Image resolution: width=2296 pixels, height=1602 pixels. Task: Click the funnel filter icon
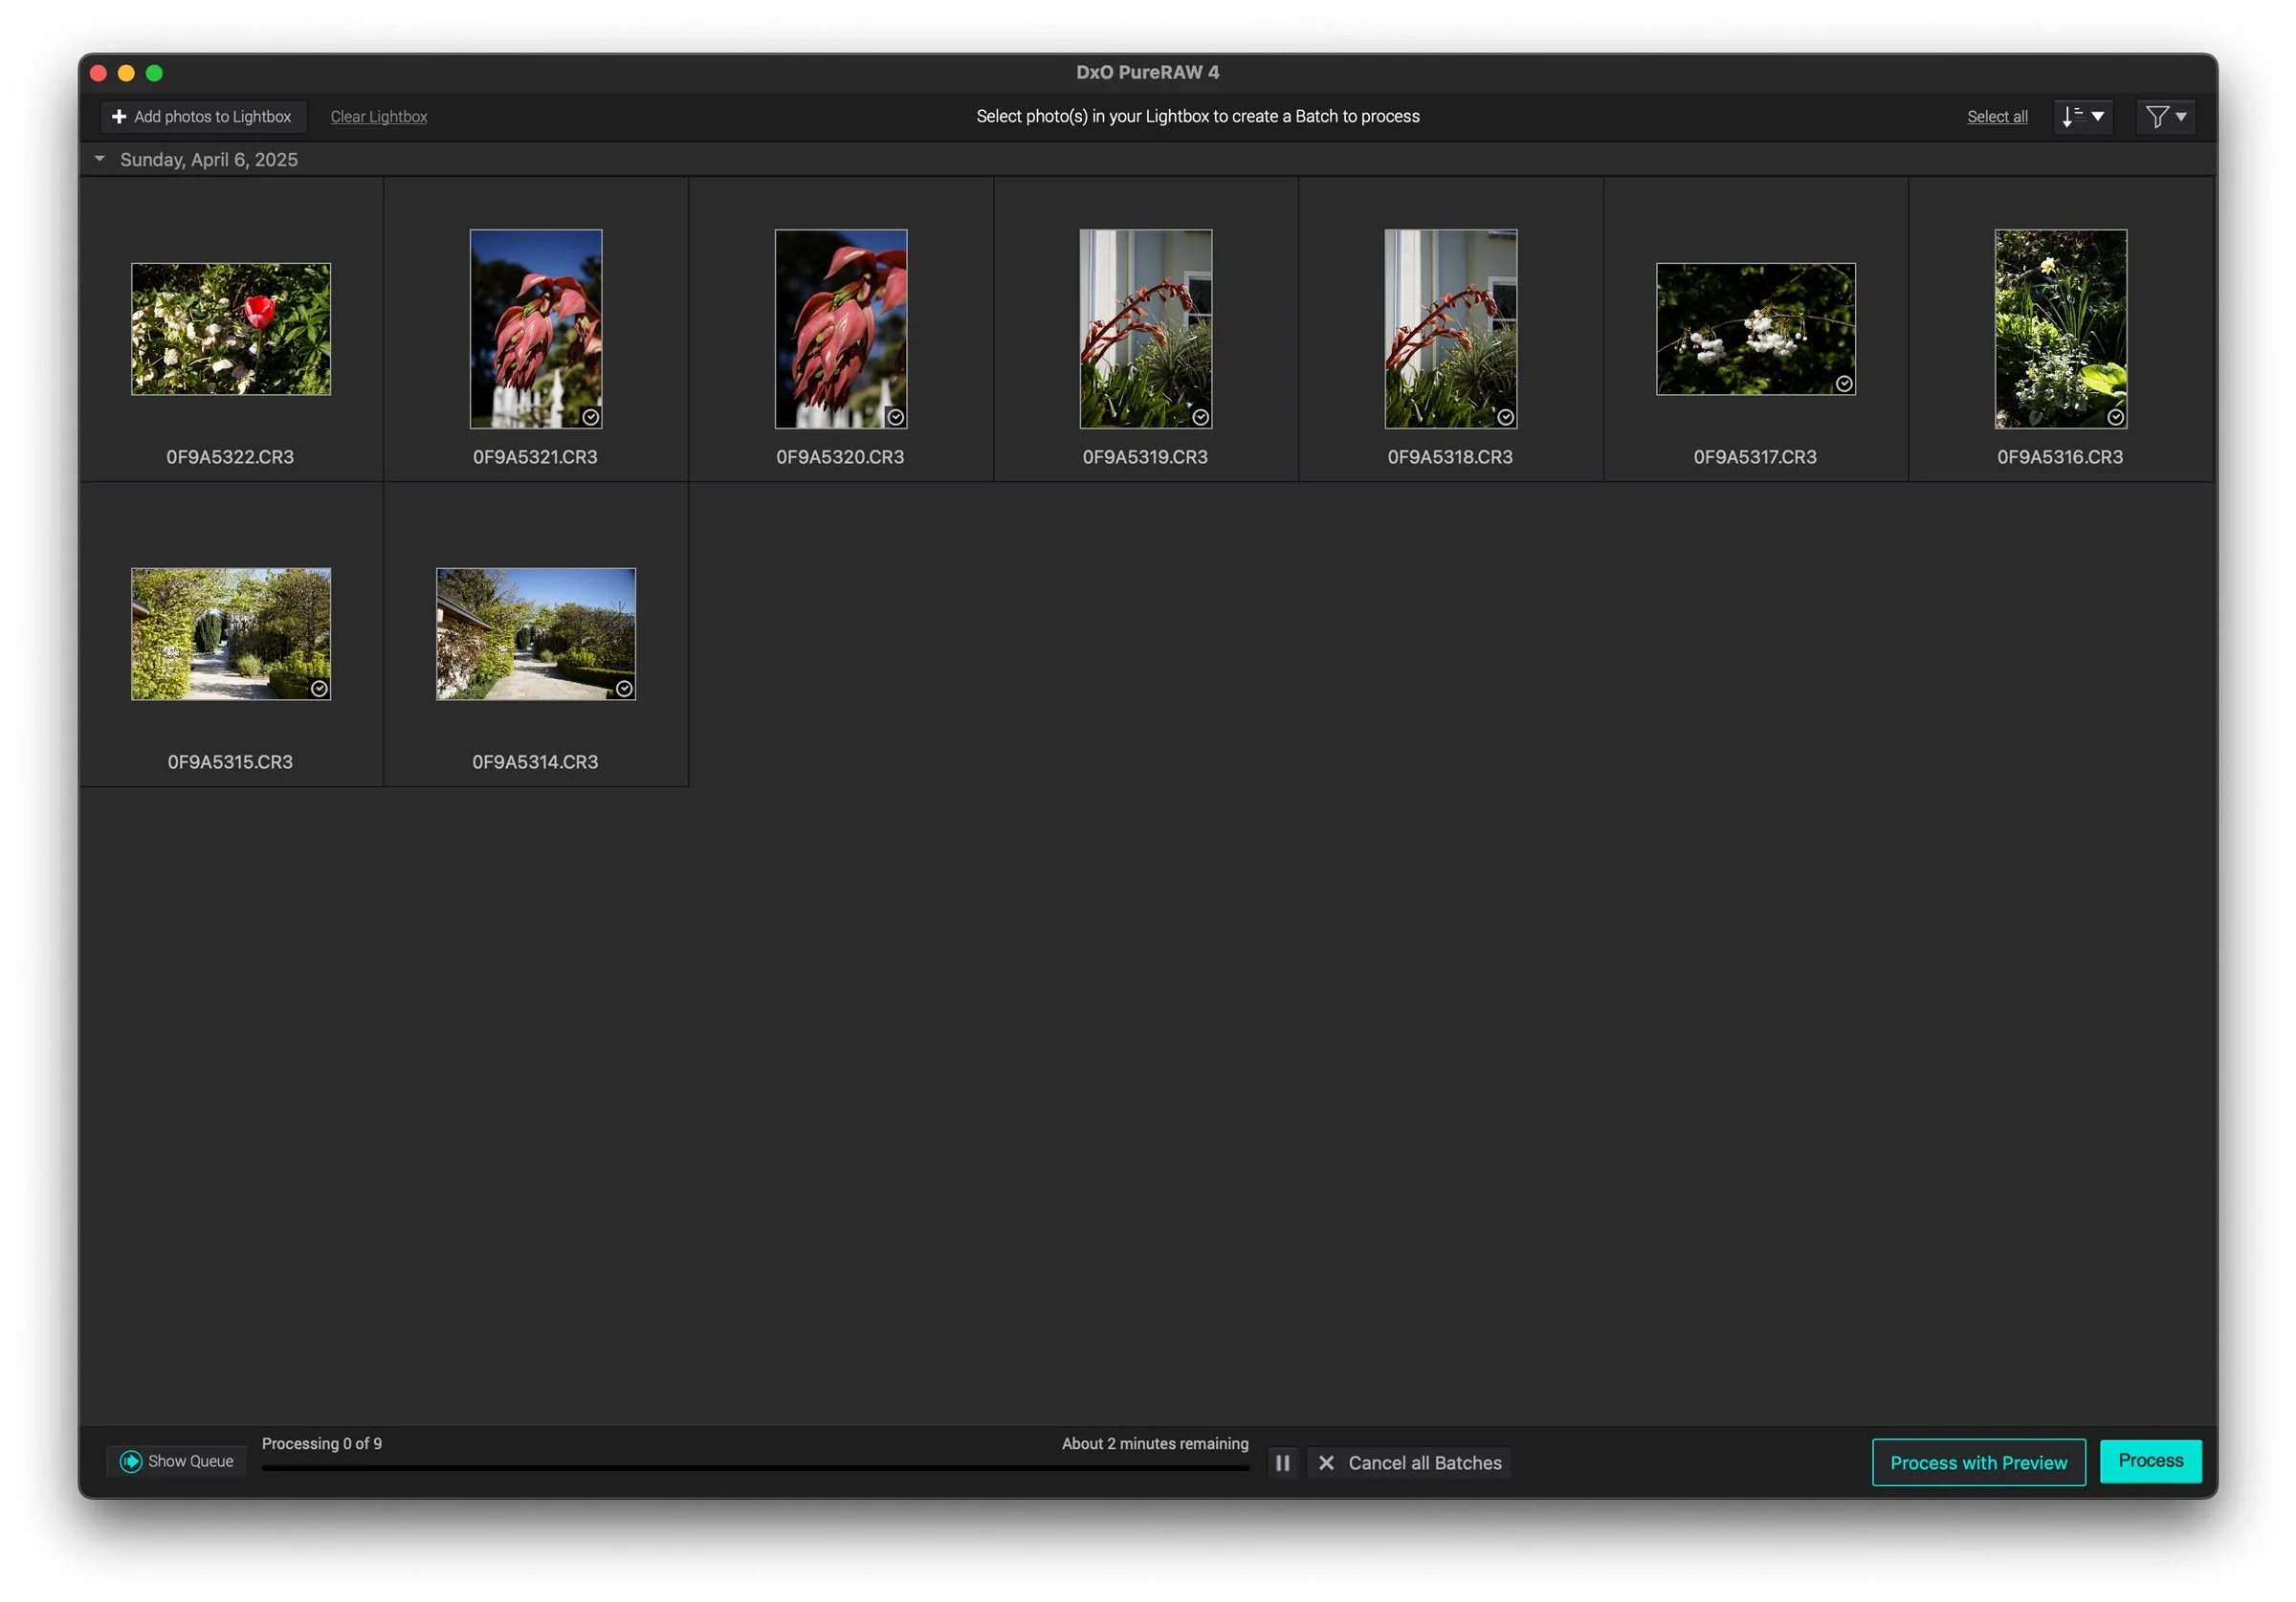click(x=2157, y=117)
